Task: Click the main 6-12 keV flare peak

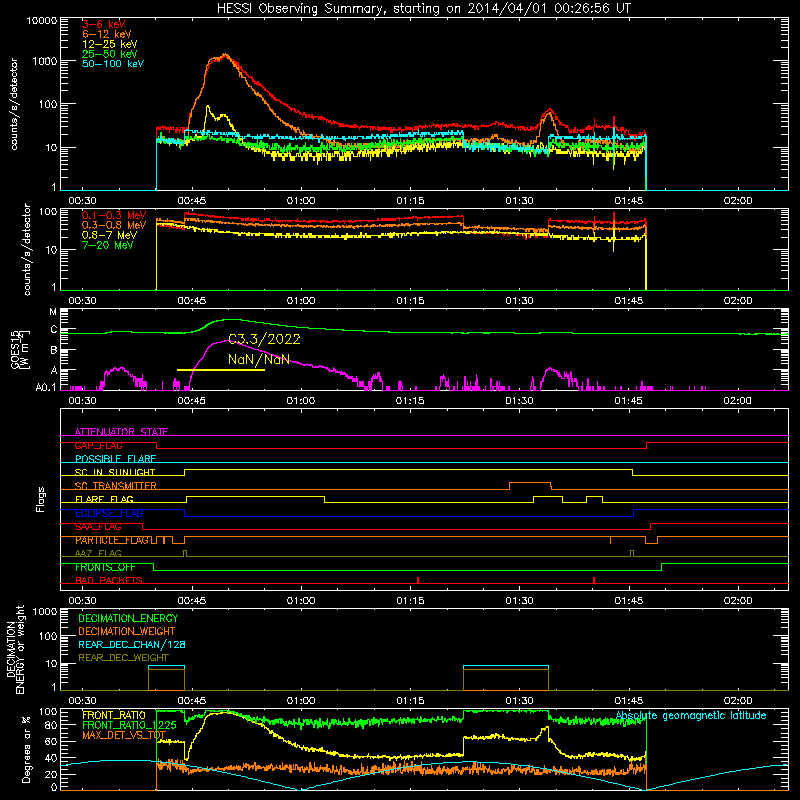Action: click(225, 55)
